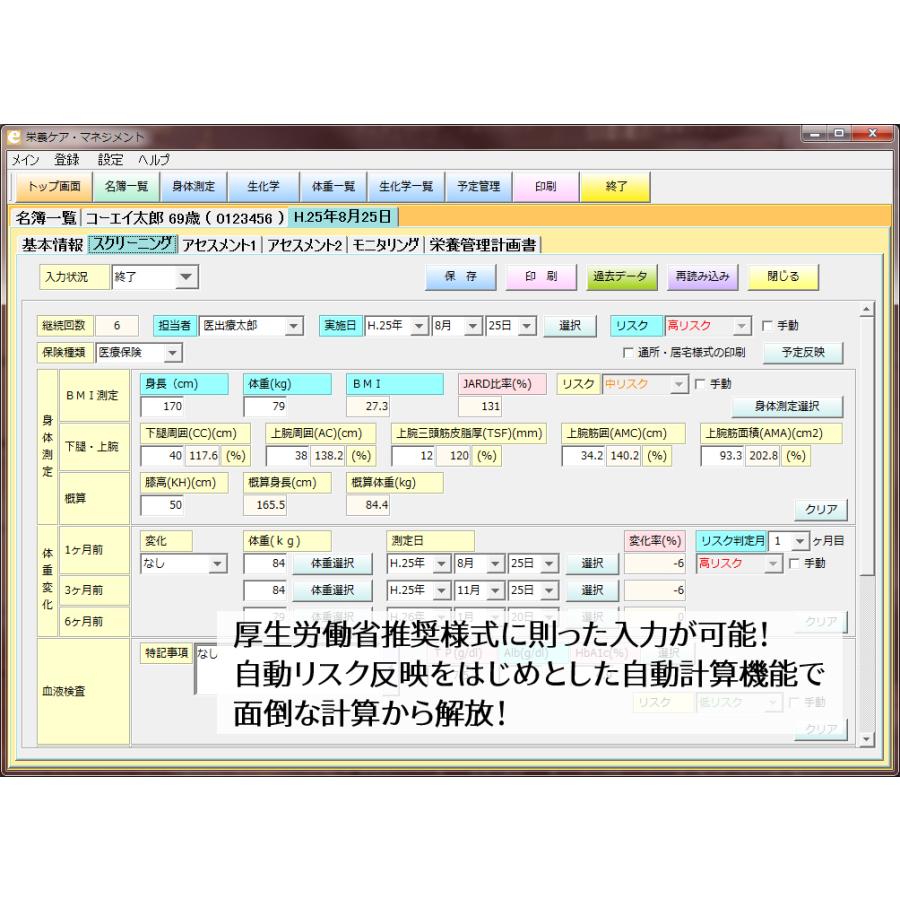Viewport: 900px width, 900px height.
Task: Click the 予定管理 toolbar button
Action: coord(475,185)
